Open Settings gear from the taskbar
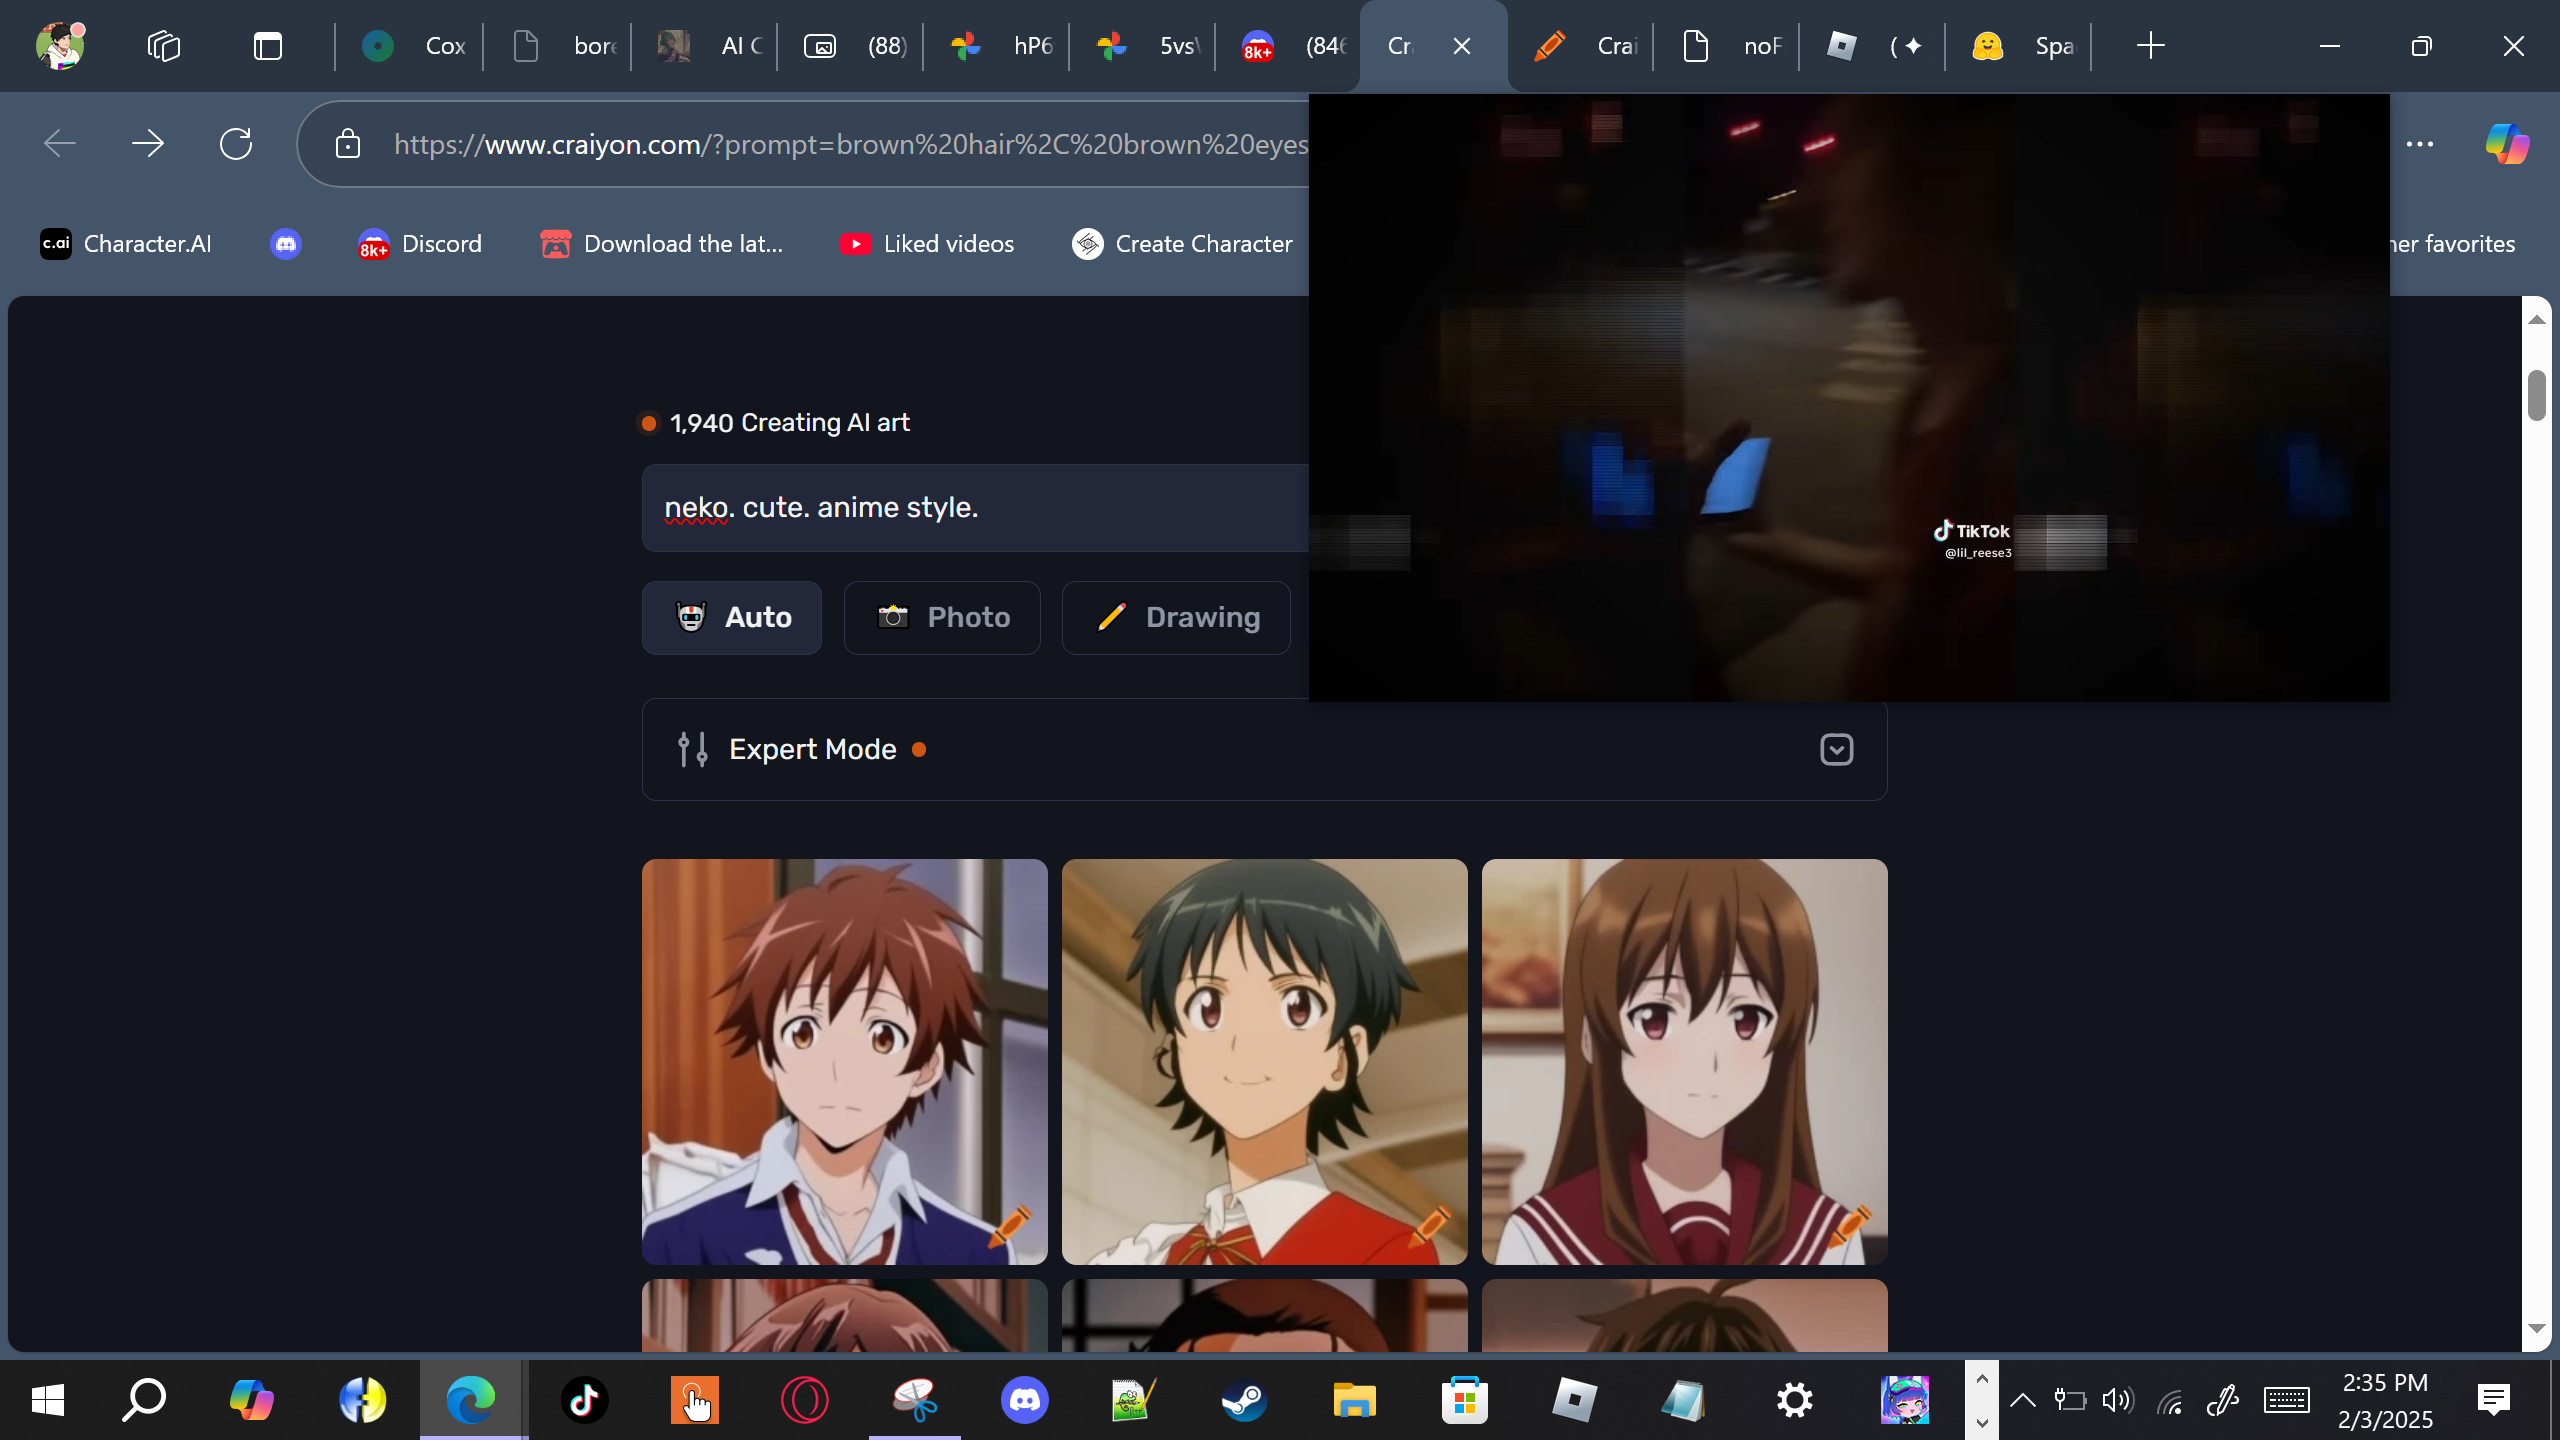Screen dimensions: 2560x1440 tap(1795, 1400)
